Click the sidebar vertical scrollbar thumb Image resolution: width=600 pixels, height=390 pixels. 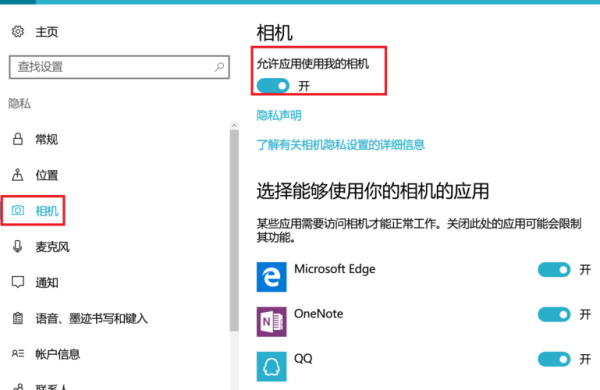point(235,230)
